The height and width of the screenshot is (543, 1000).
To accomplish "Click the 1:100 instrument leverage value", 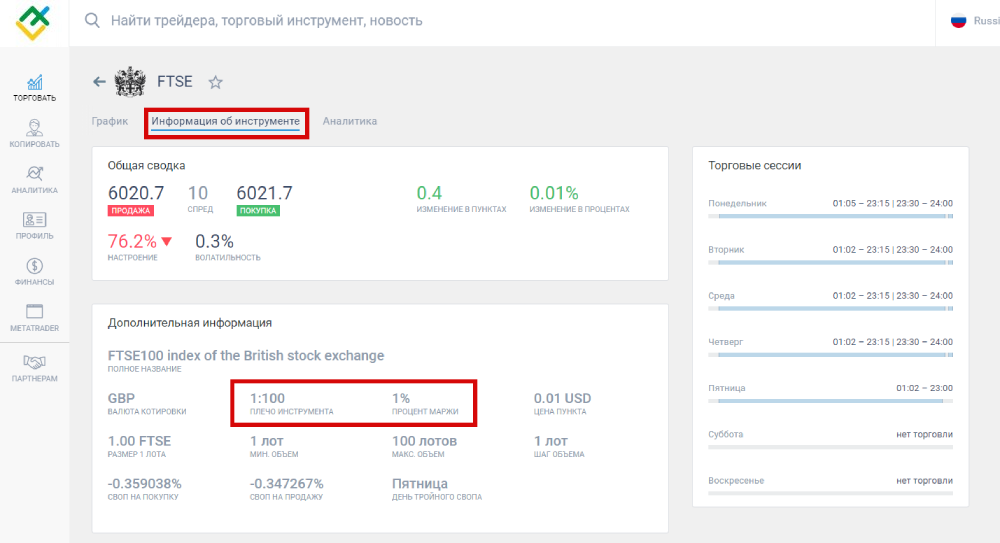I will 267,398.
